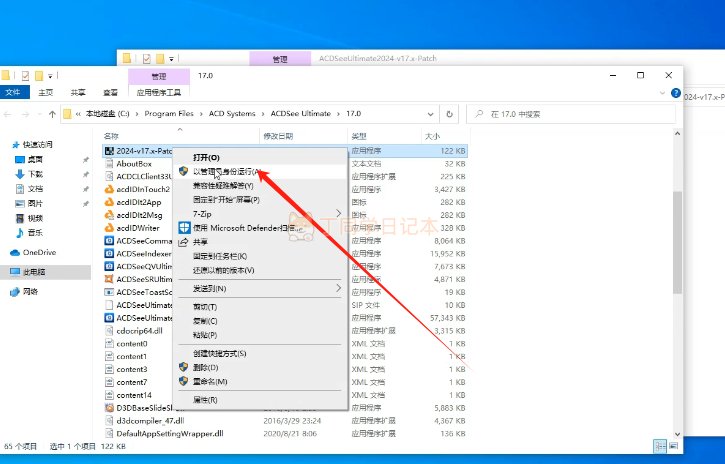Image resolution: width=725 pixels, height=464 pixels.
Task: Open the 2024-v17.x-Patch file icon
Action: pyautogui.click(x=109, y=151)
